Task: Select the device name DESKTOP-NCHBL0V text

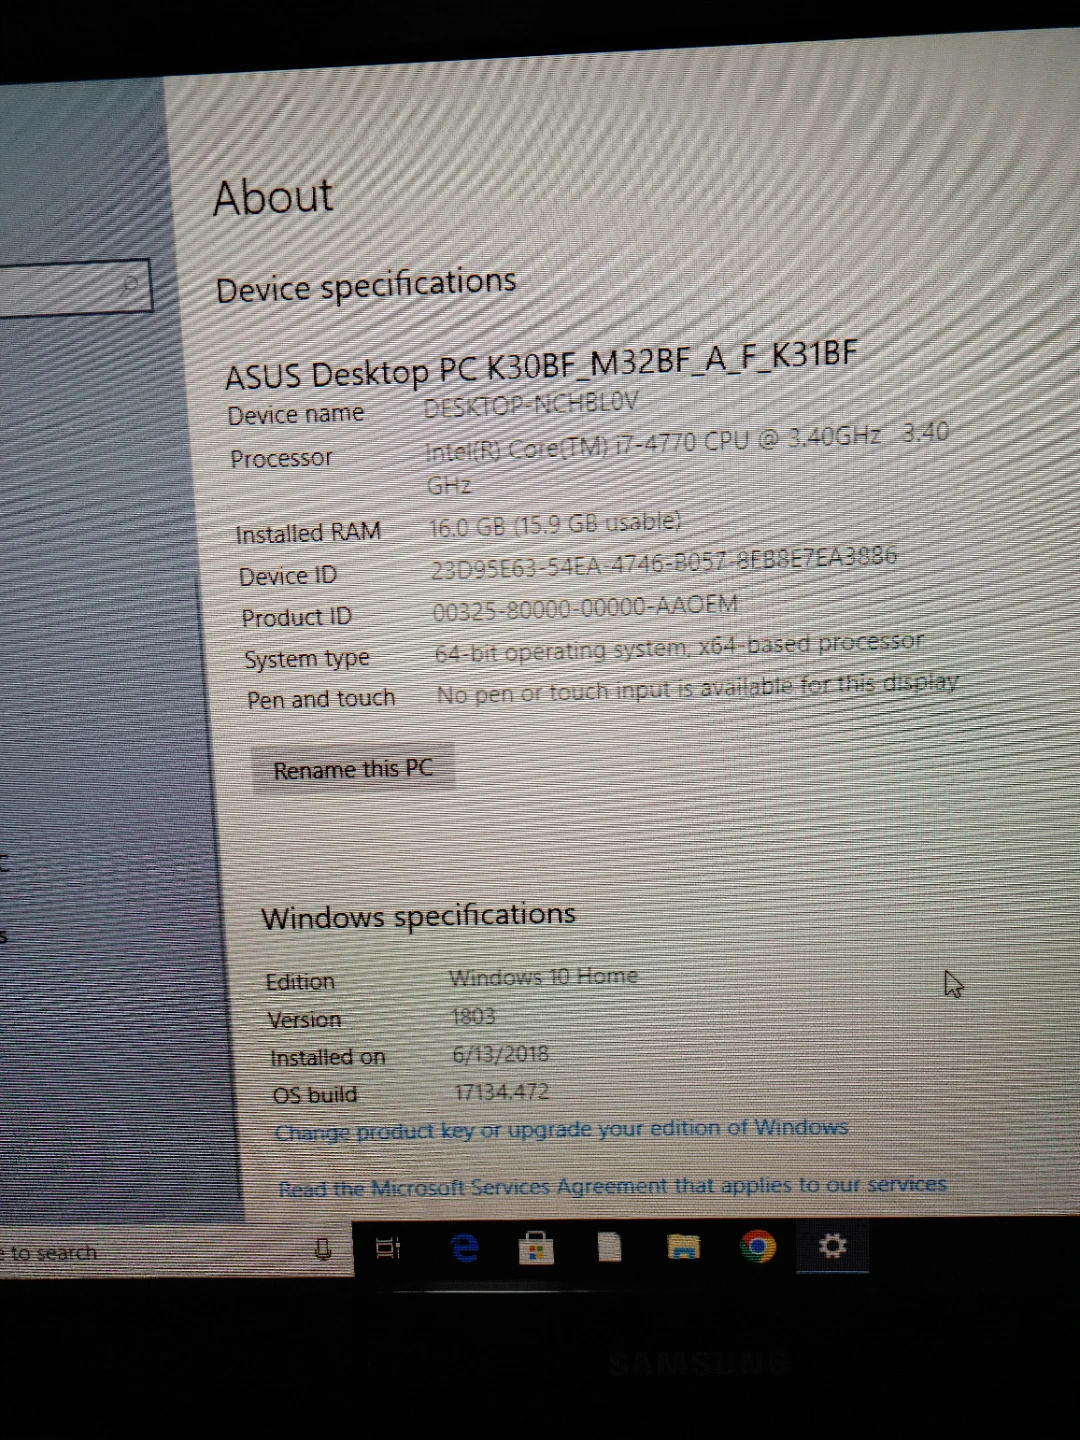Action: 531,404
